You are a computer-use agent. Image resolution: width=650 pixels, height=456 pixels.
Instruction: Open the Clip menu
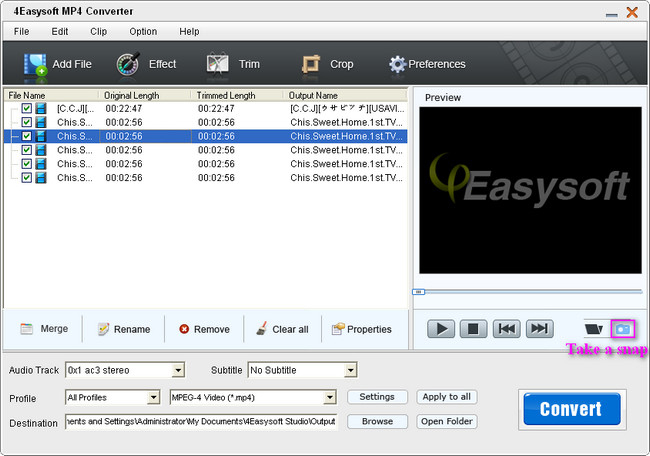99,32
